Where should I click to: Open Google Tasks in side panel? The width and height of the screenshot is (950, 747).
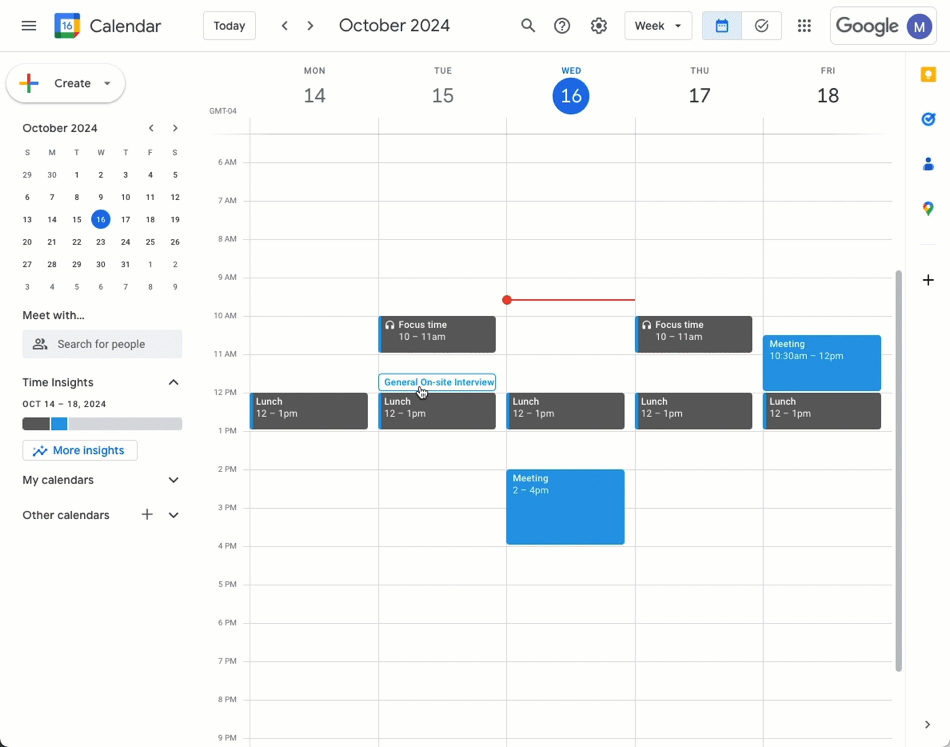(928, 120)
